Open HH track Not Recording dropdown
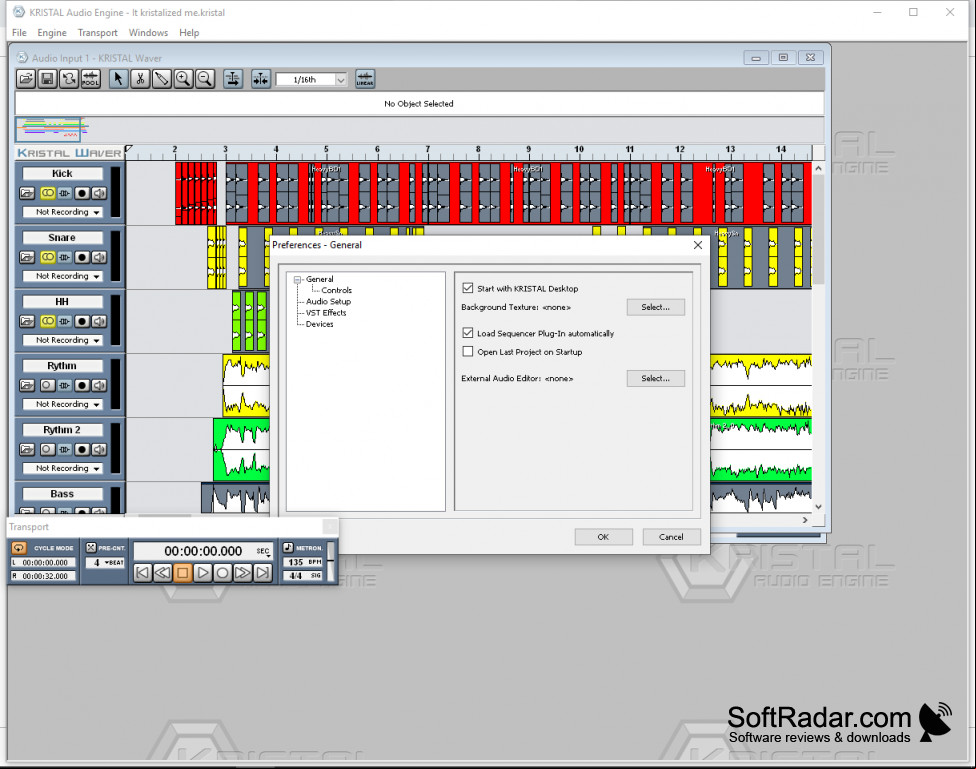 [x=62, y=341]
